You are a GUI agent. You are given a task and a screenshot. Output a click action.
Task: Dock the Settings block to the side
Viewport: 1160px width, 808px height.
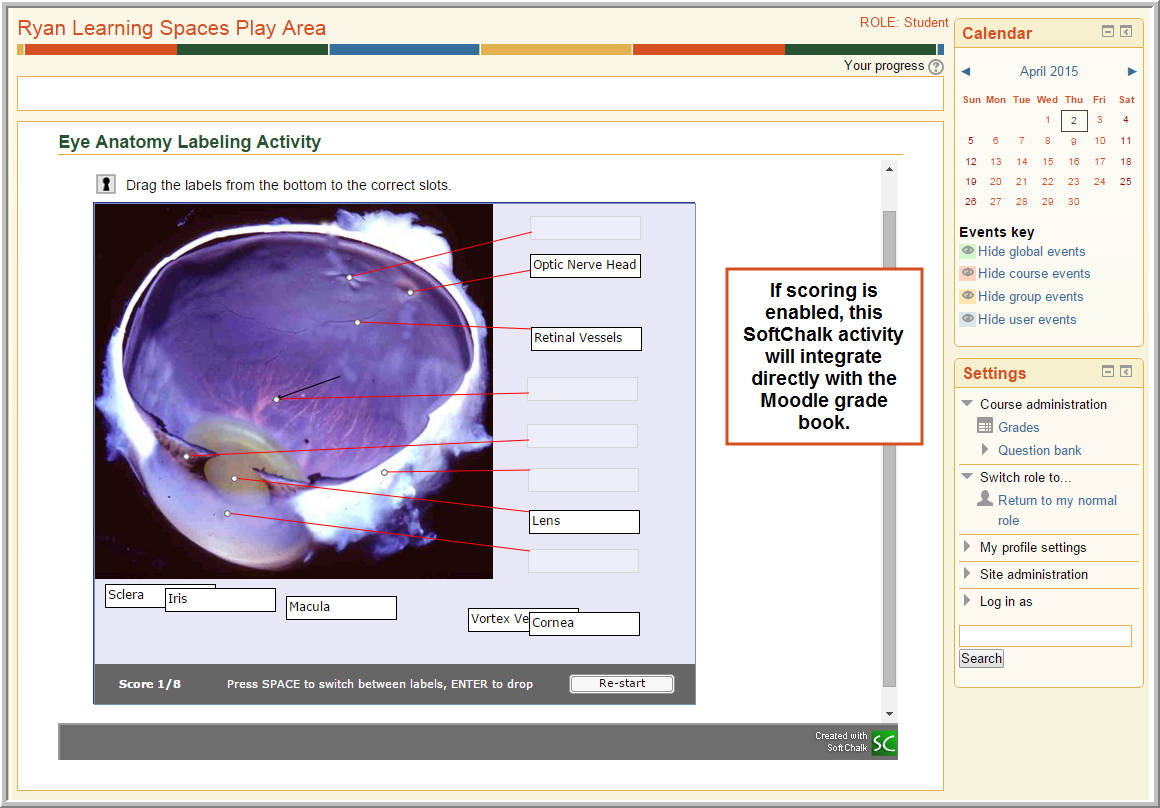click(1126, 371)
